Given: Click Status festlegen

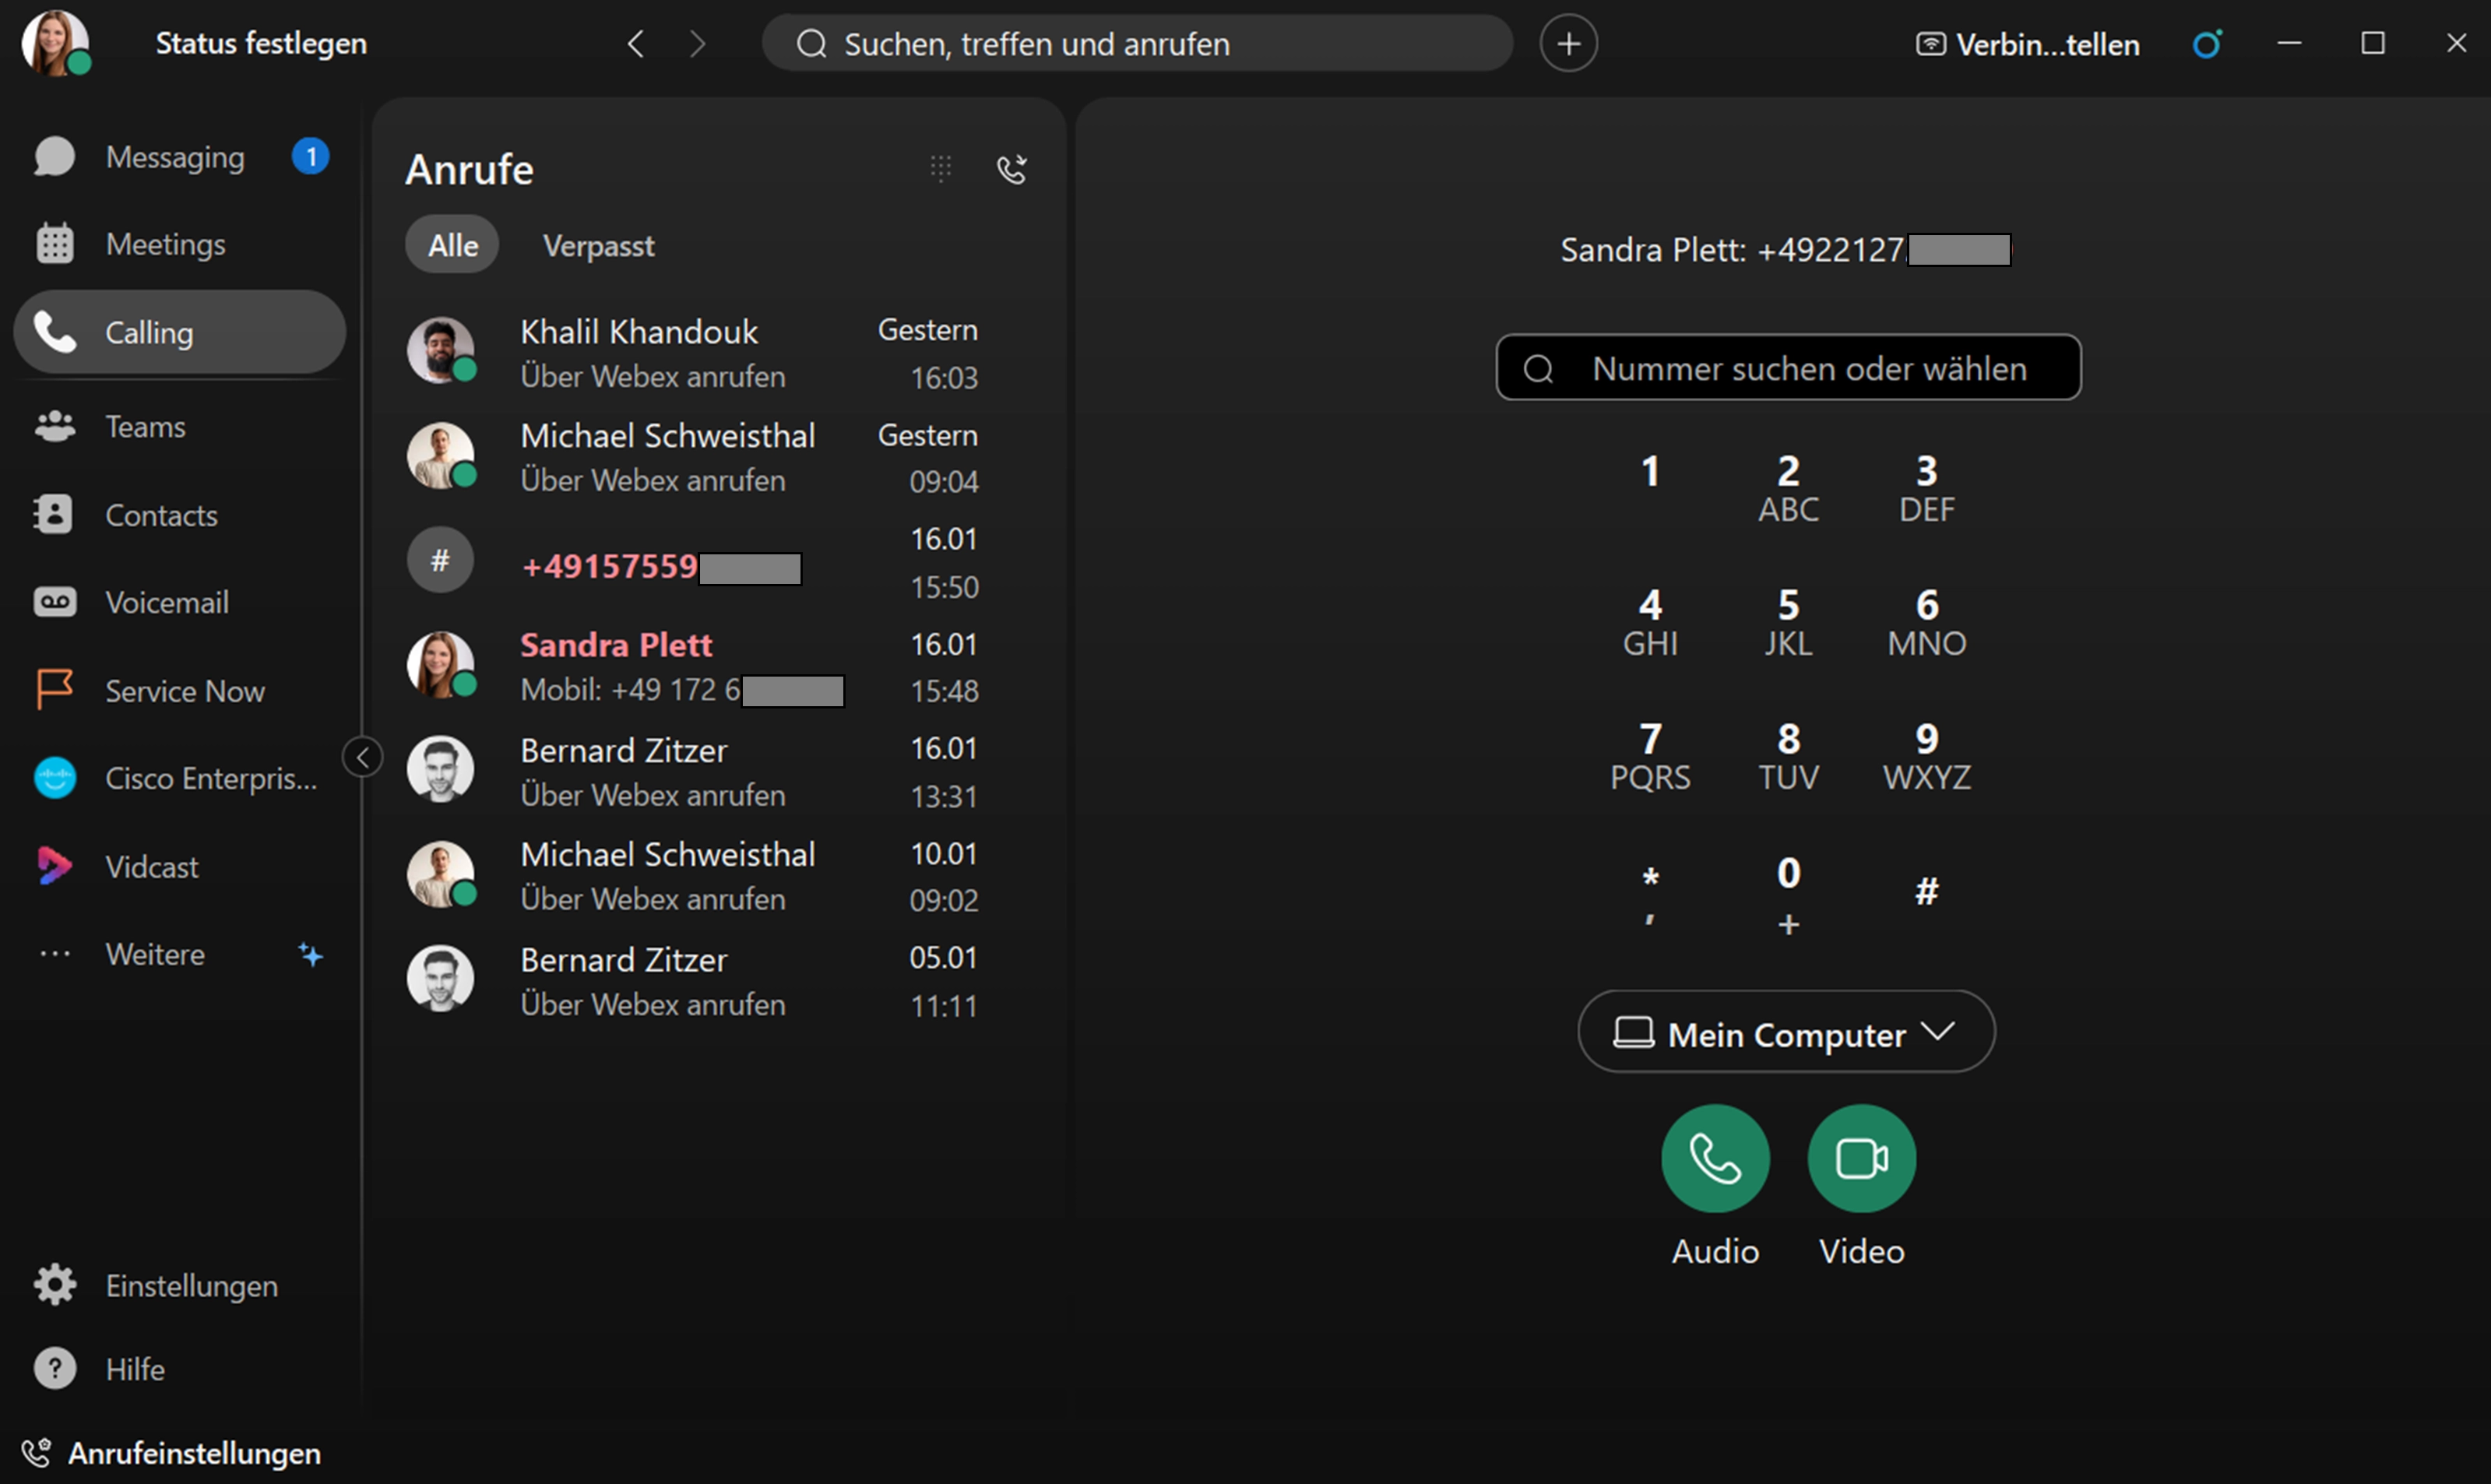Looking at the screenshot, I should [x=261, y=44].
